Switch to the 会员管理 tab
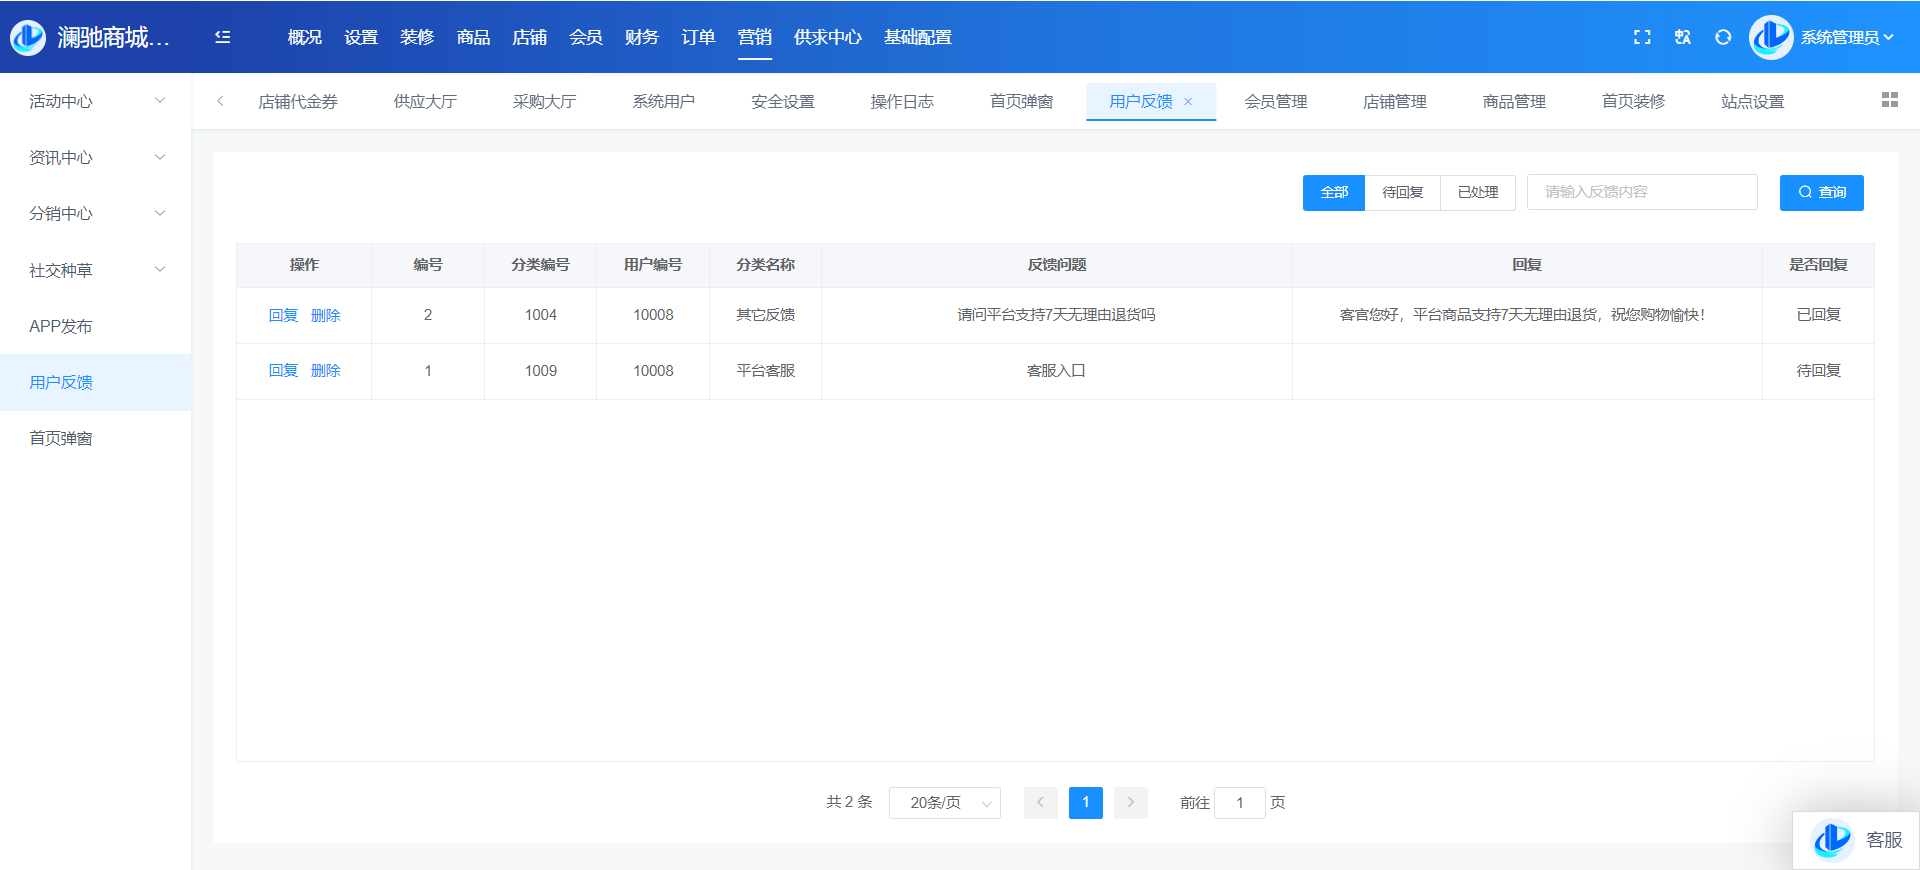This screenshot has width=1920, height=870. [1275, 102]
